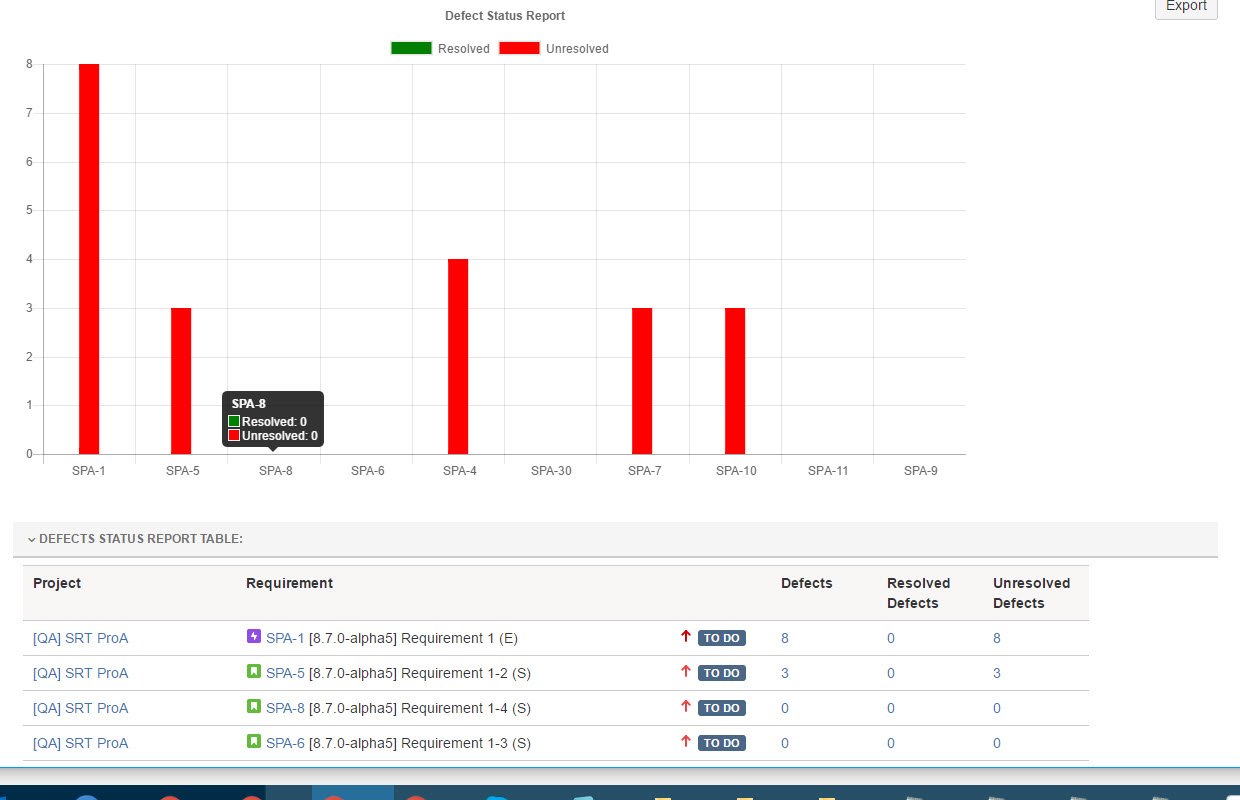The width and height of the screenshot is (1240, 800).
Task: Collapse the Defects Status Report Table section
Action: pyautogui.click(x=32, y=539)
